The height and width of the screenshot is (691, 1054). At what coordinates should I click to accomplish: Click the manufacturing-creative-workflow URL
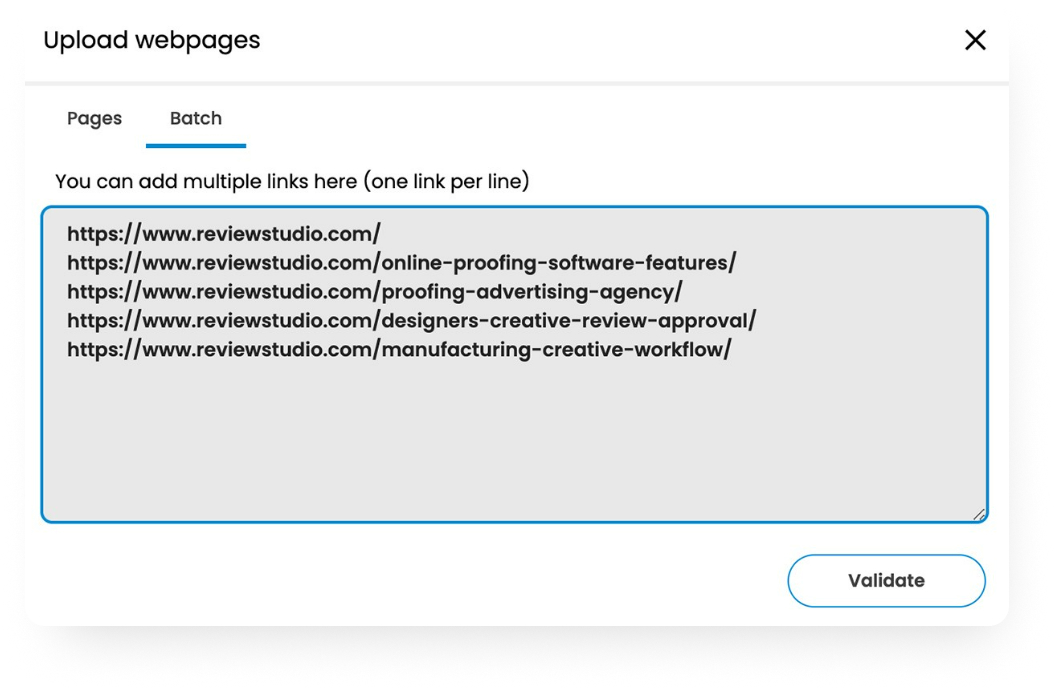(396, 349)
